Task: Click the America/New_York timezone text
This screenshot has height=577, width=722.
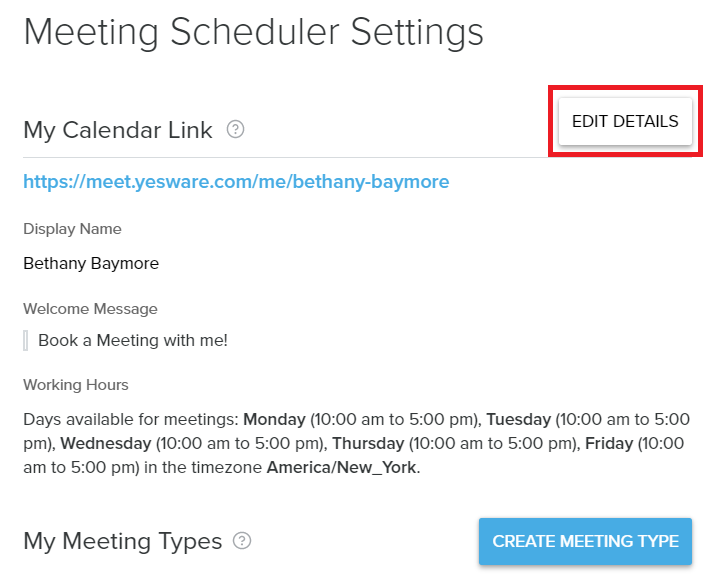Action: 342,467
